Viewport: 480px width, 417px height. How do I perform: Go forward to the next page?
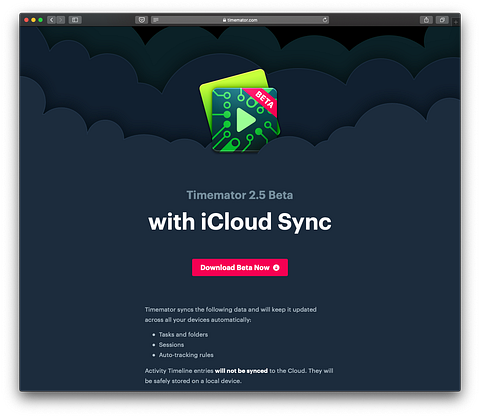click(60, 20)
